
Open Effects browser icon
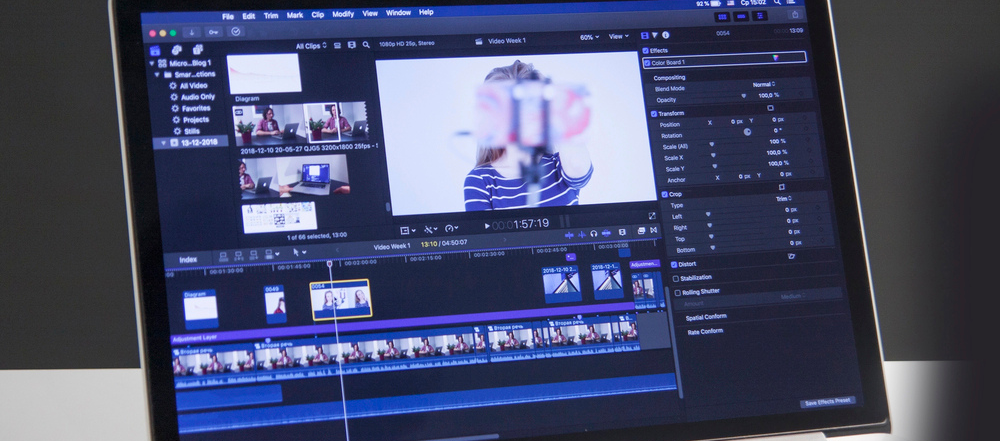pyautogui.click(x=642, y=231)
